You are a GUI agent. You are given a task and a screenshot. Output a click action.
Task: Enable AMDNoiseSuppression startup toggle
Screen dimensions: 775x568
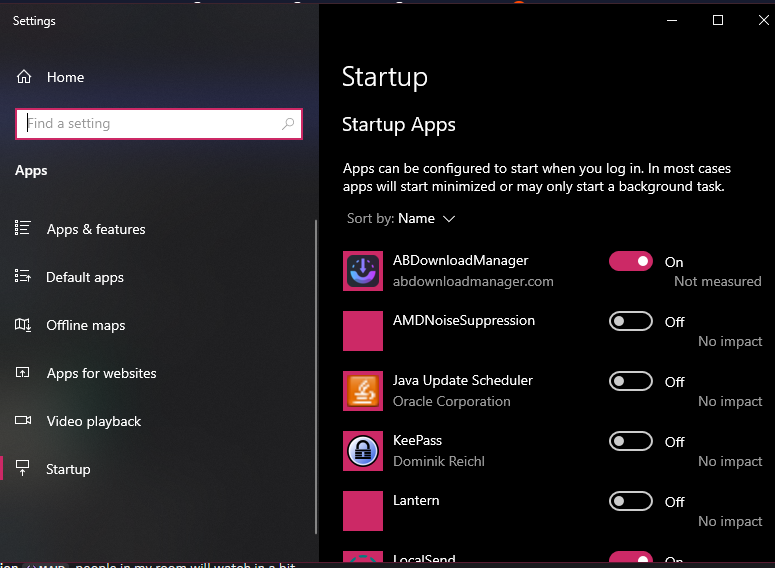(631, 321)
